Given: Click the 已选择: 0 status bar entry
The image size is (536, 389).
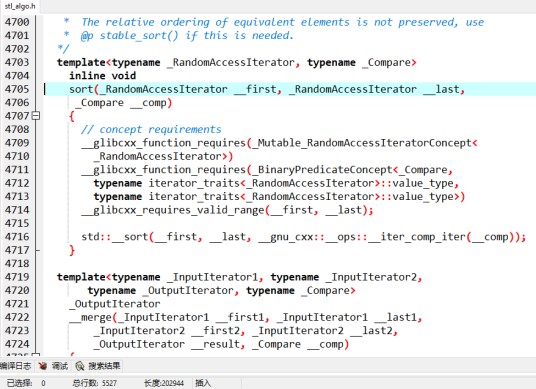Looking at the screenshot, I should tap(26, 383).
